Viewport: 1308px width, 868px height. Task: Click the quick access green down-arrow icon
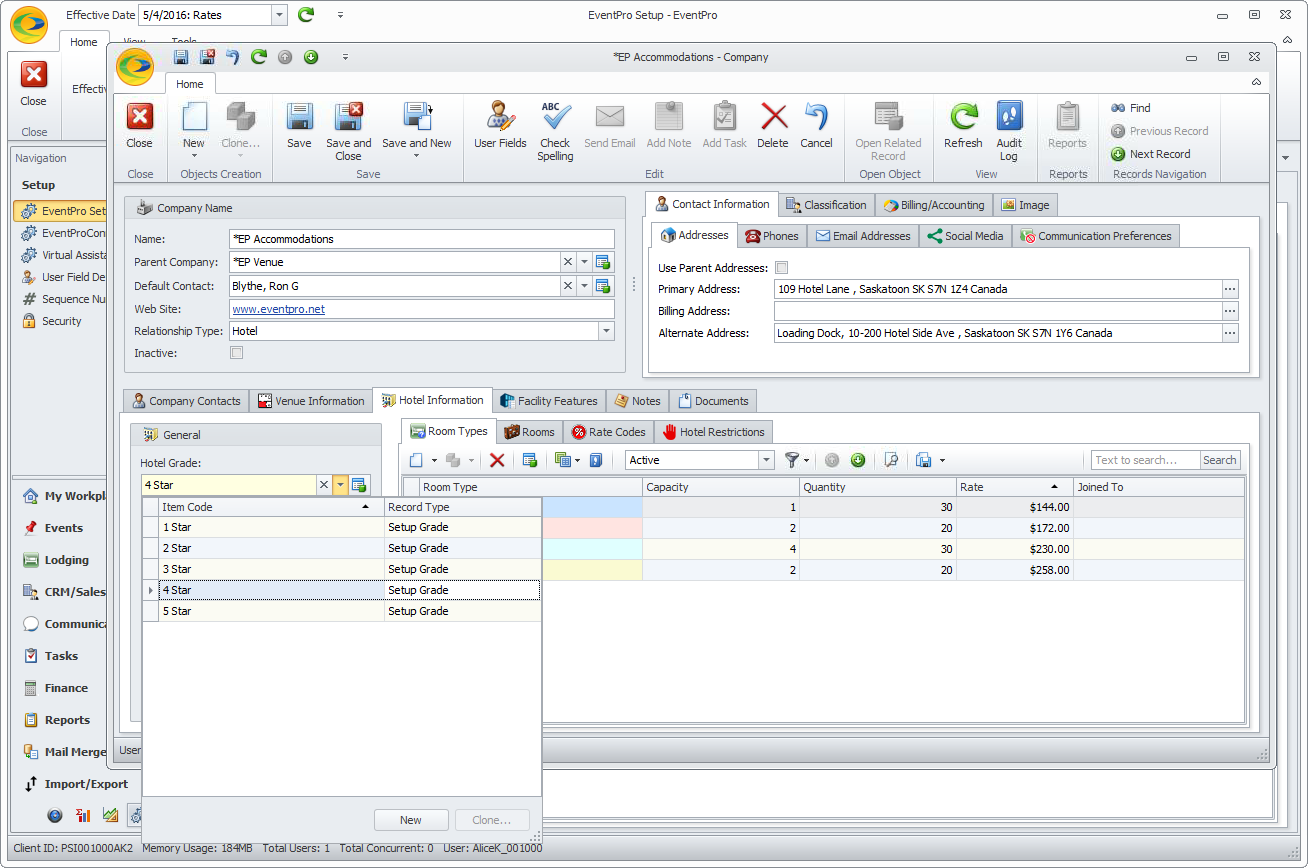click(311, 57)
